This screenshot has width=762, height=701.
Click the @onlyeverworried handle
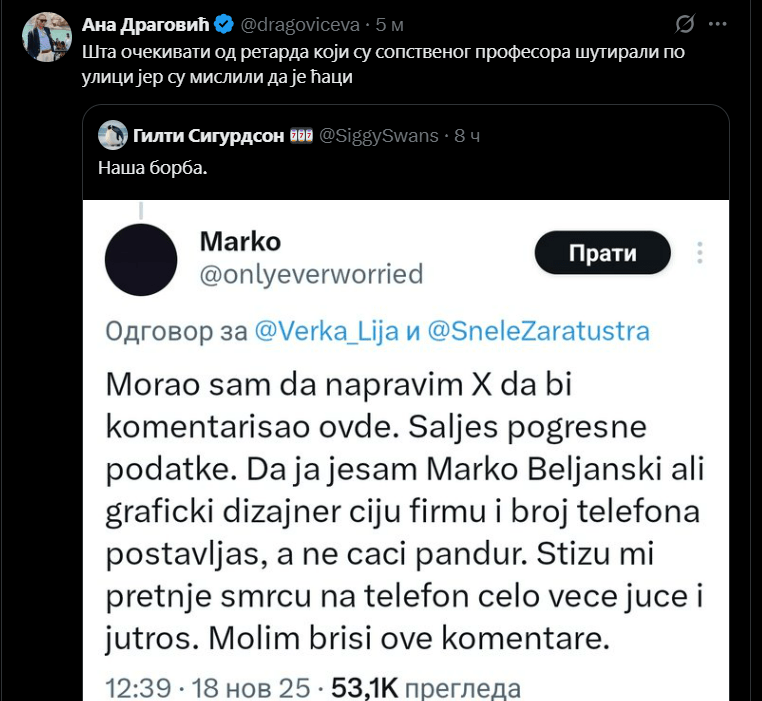point(312,274)
